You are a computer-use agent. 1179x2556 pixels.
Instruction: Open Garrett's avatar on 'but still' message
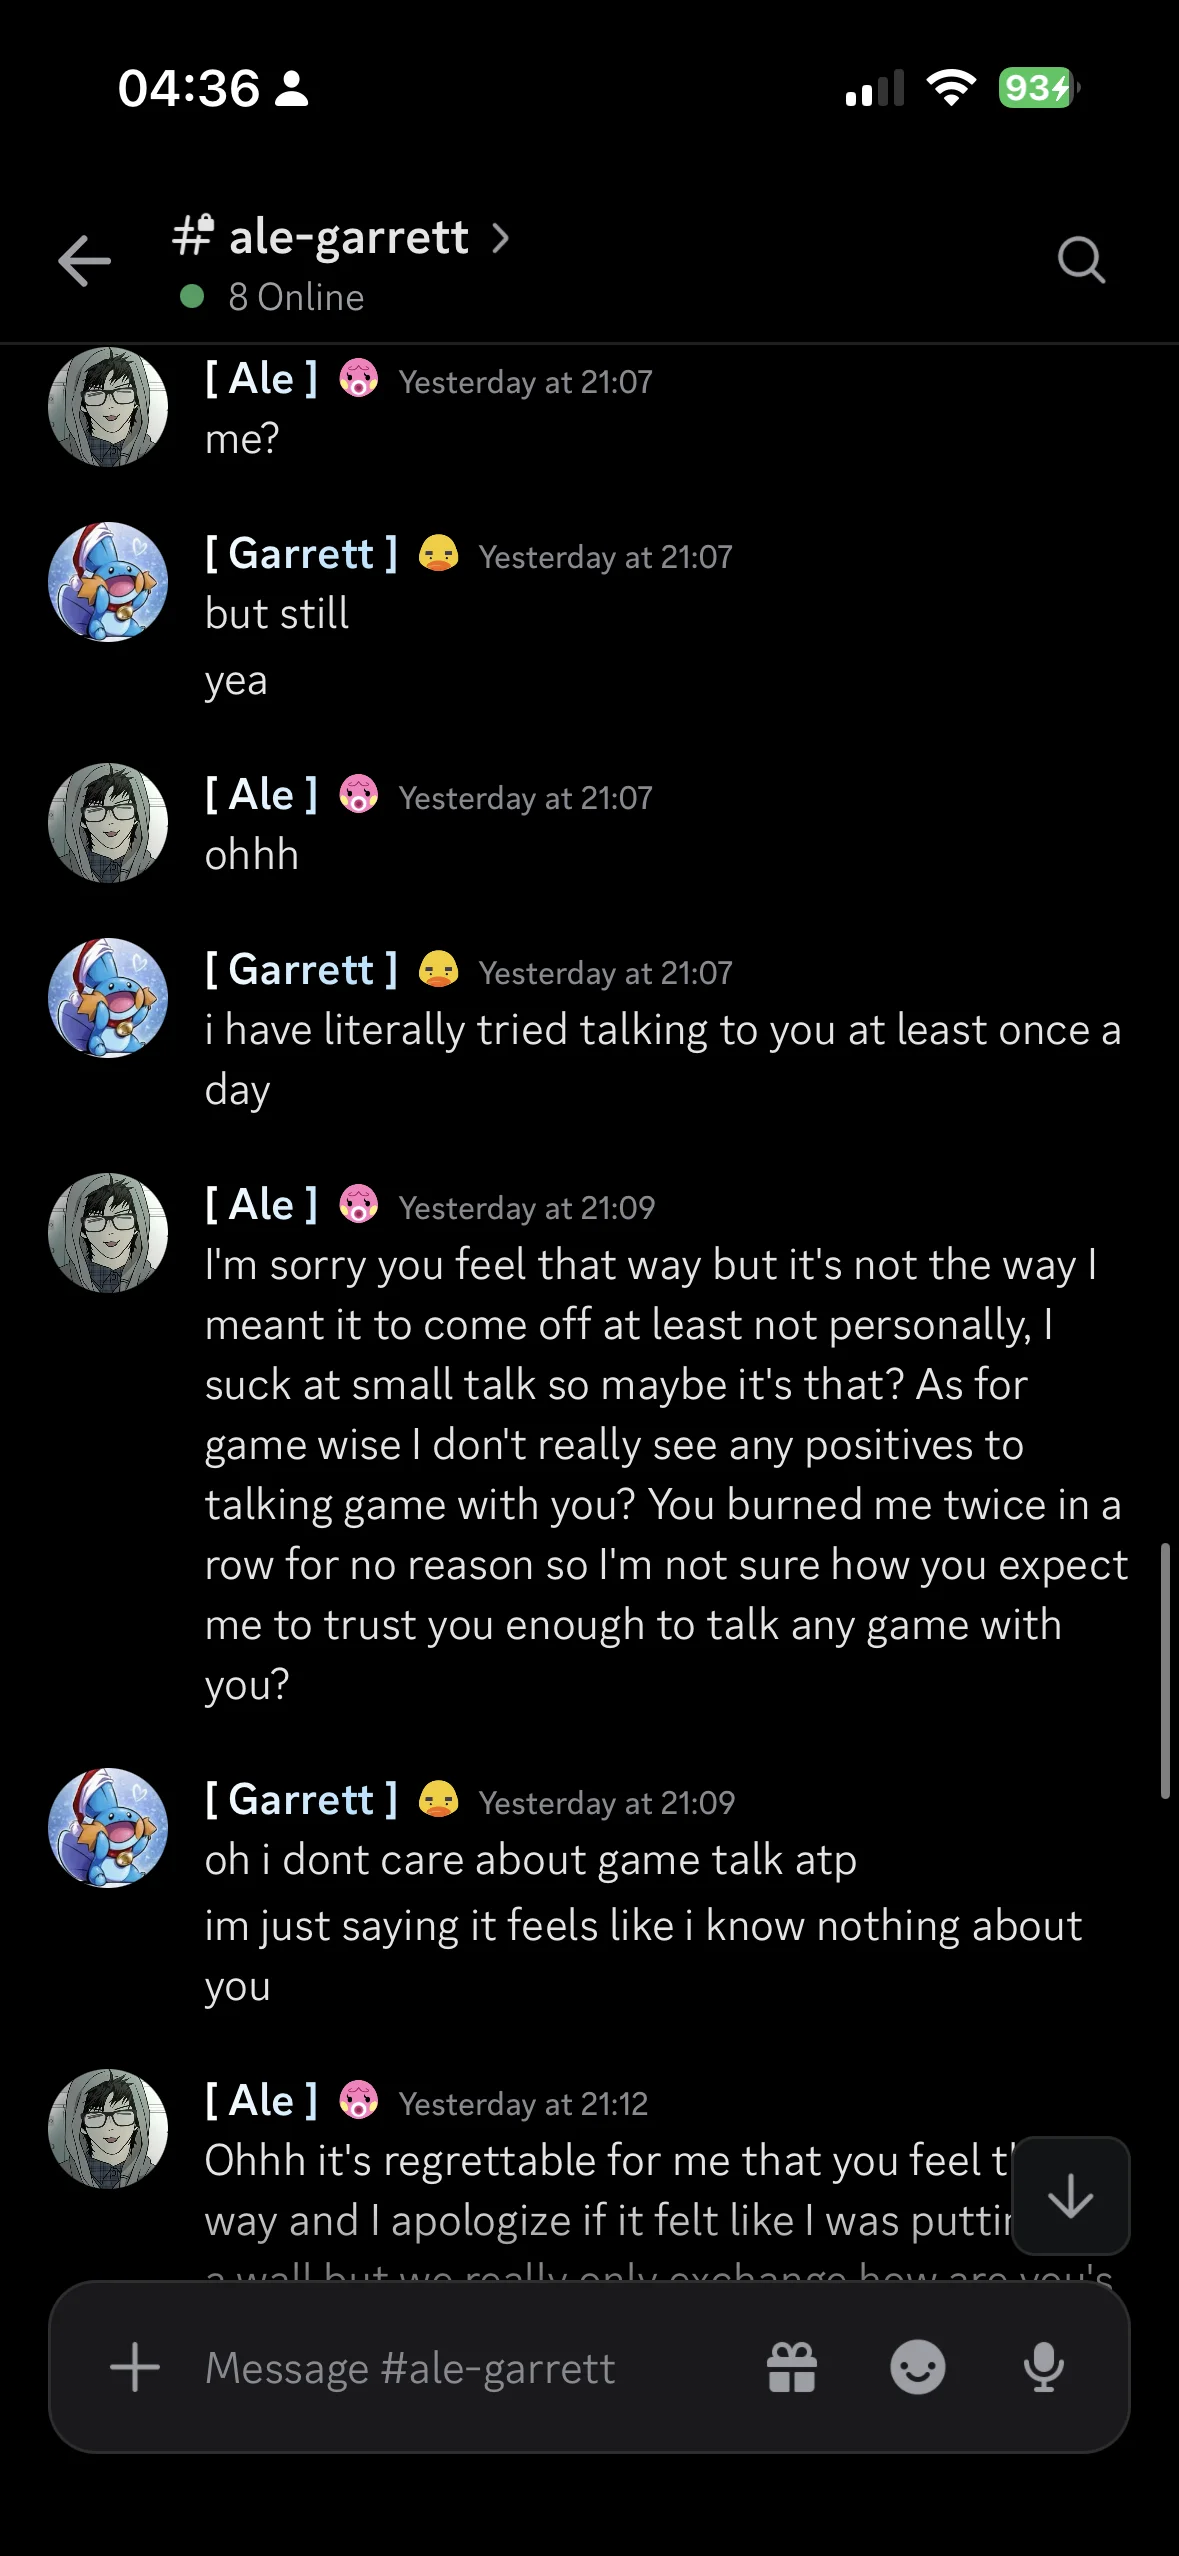pos(108,582)
